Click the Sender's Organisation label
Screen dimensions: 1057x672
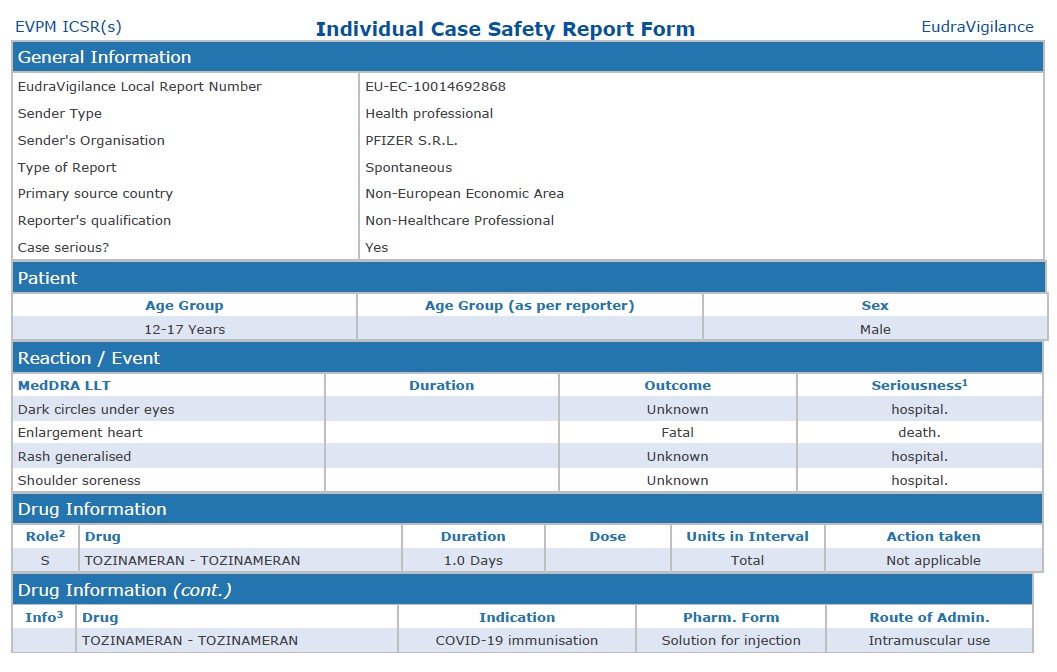click(x=91, y=140)
